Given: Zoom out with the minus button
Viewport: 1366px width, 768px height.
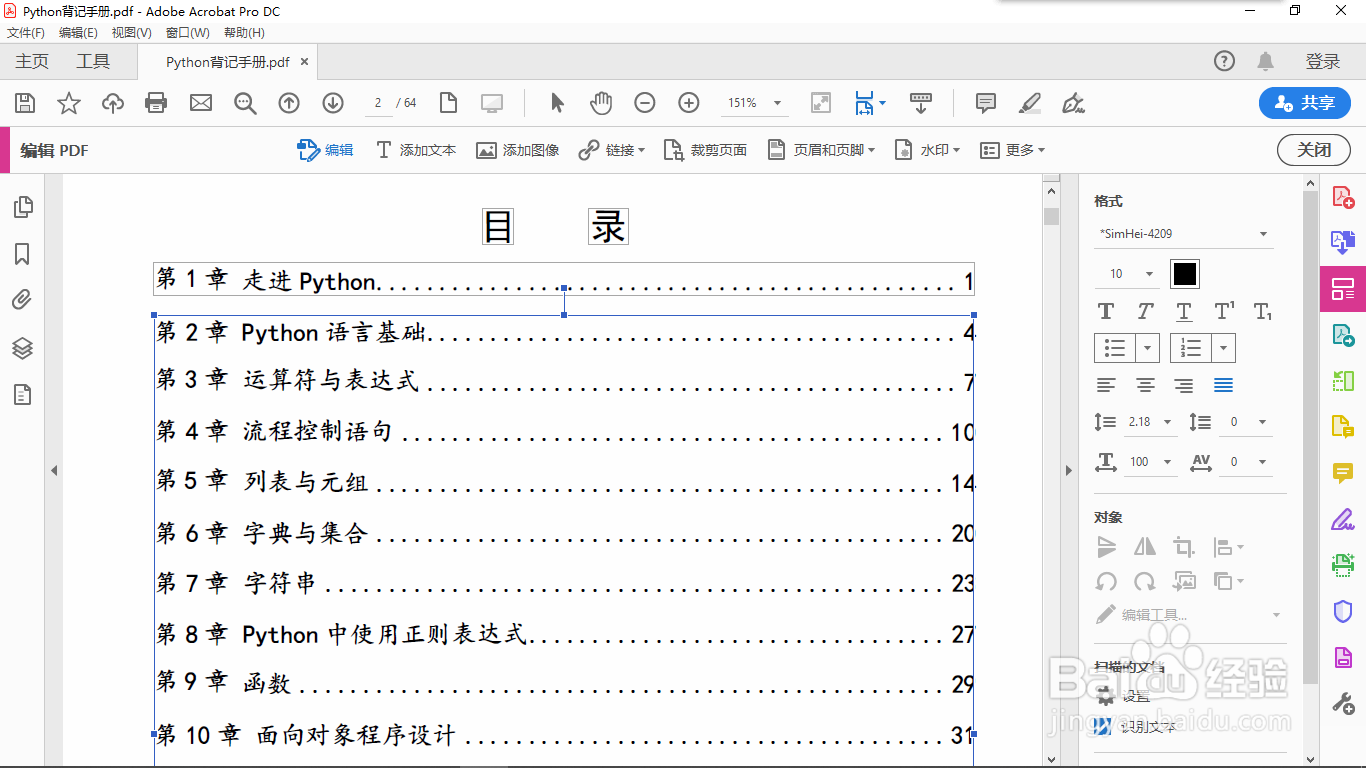Looking at the screenshot, I should [x=645, y=103].
